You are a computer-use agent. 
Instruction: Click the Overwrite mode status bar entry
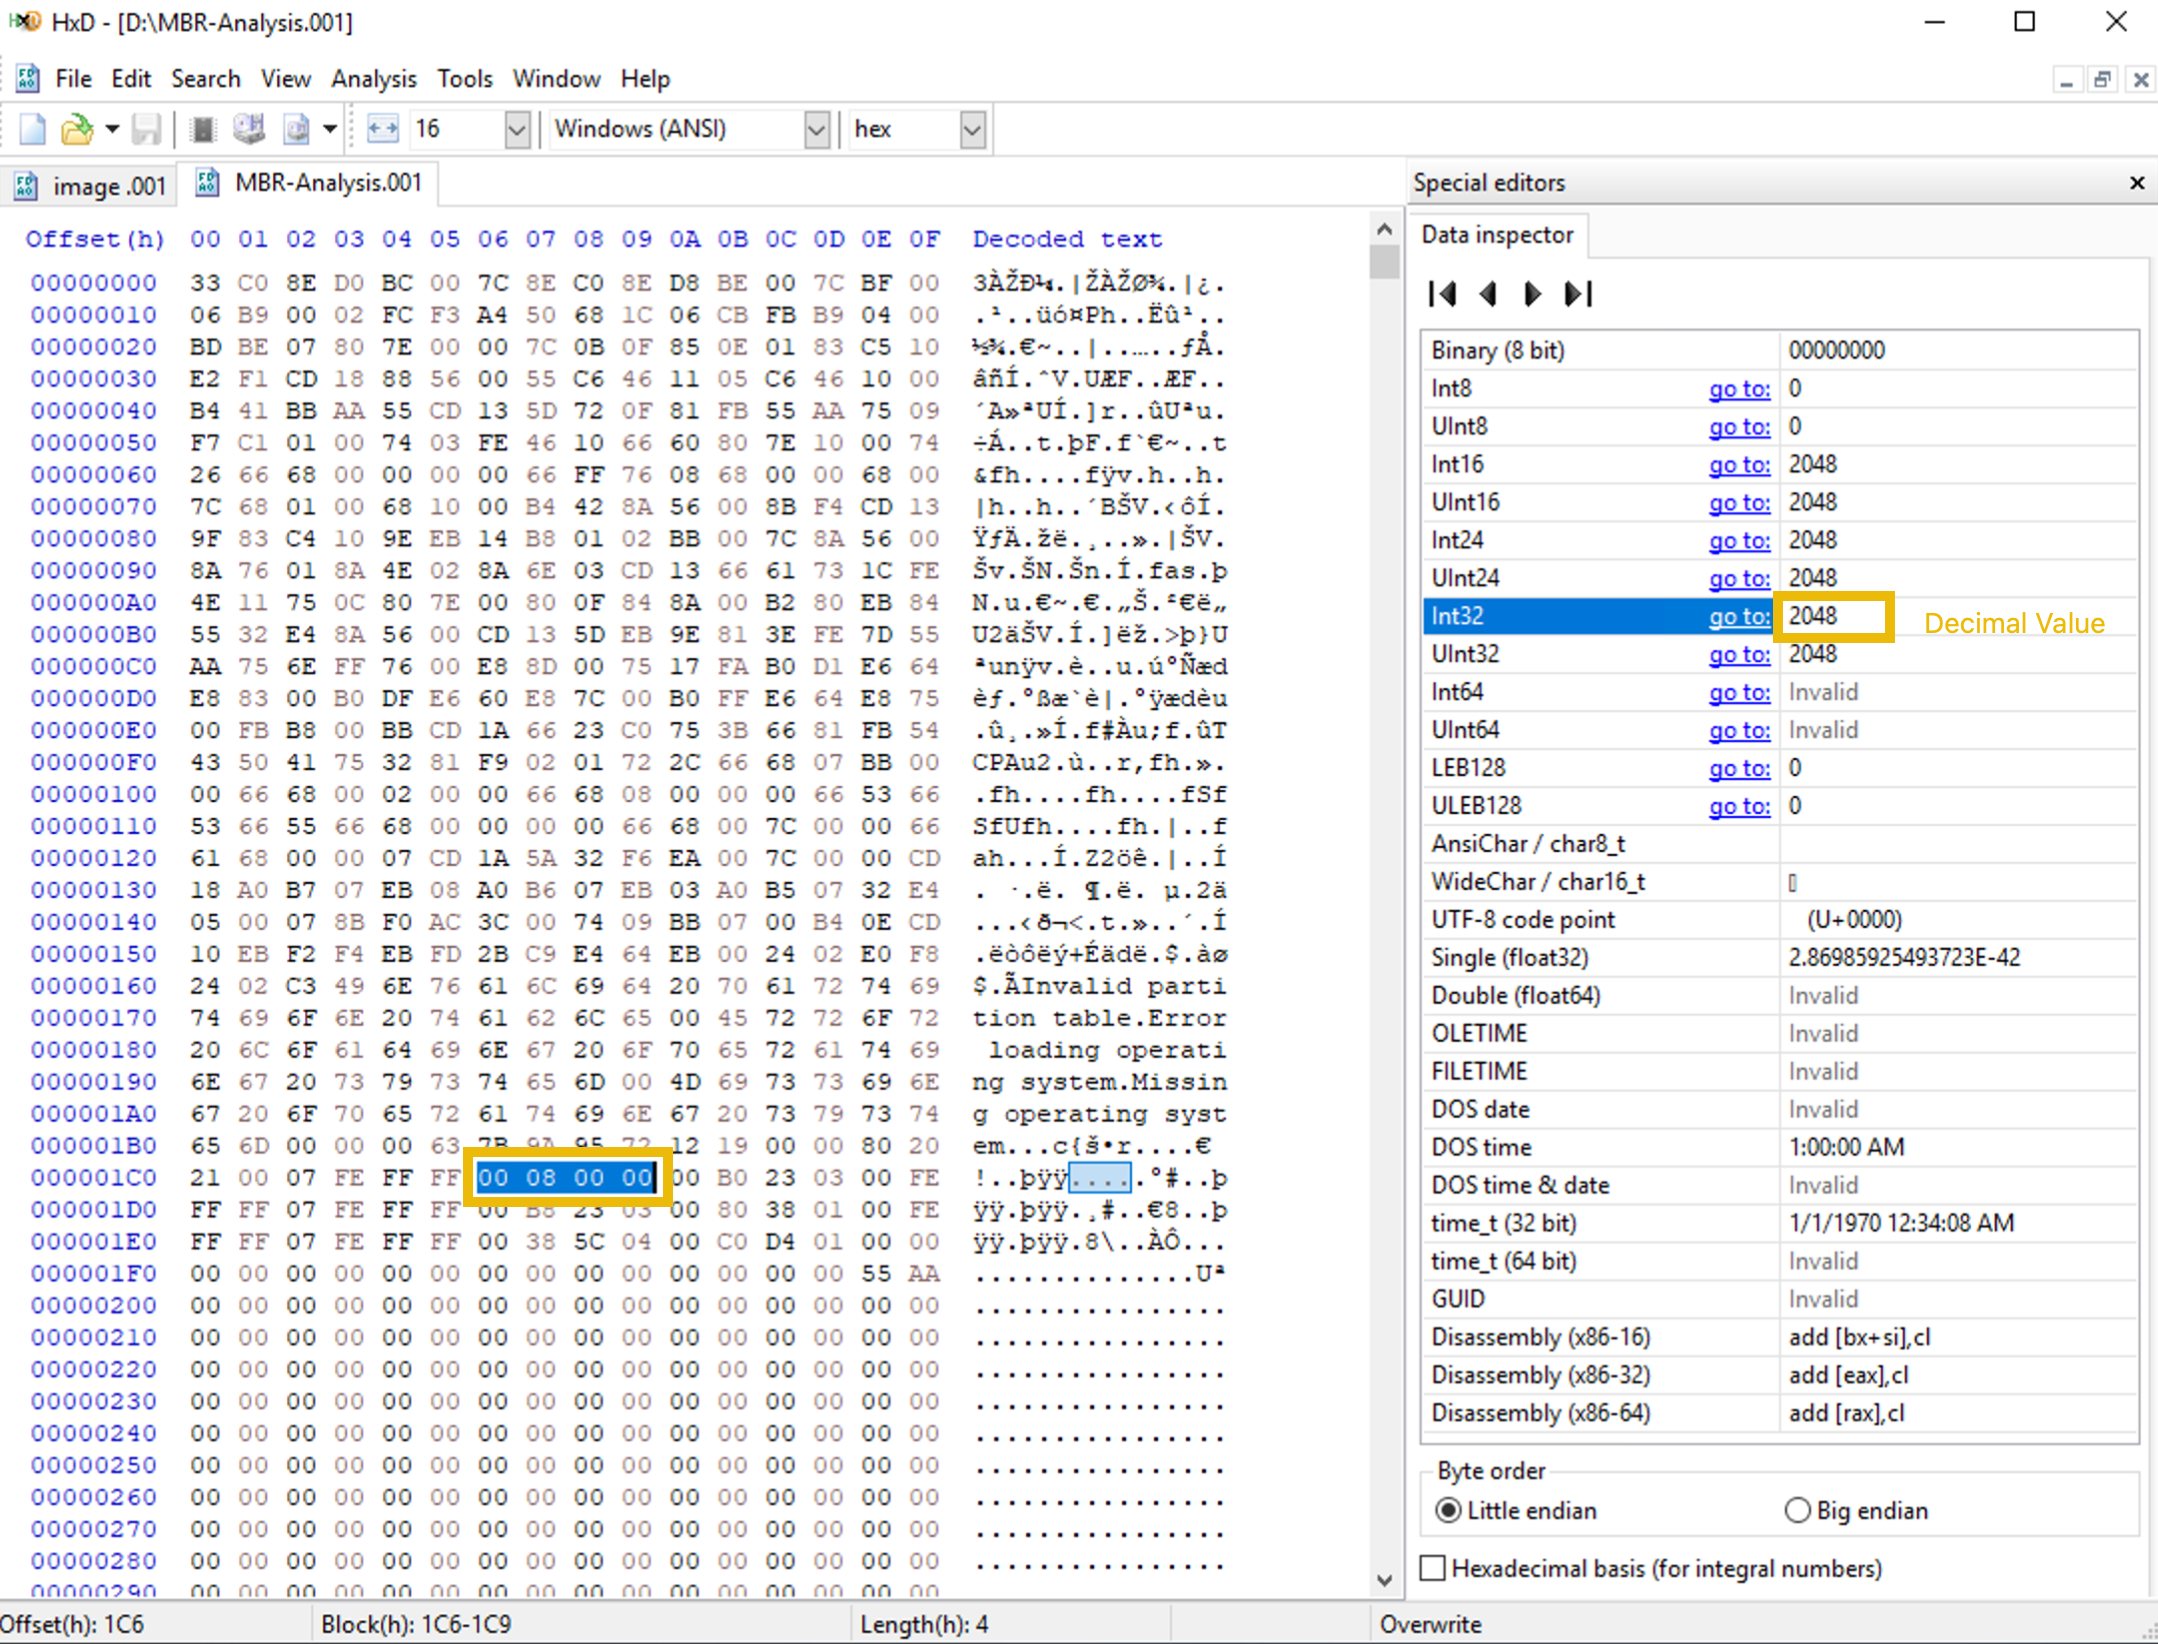coord(1430,1625)
